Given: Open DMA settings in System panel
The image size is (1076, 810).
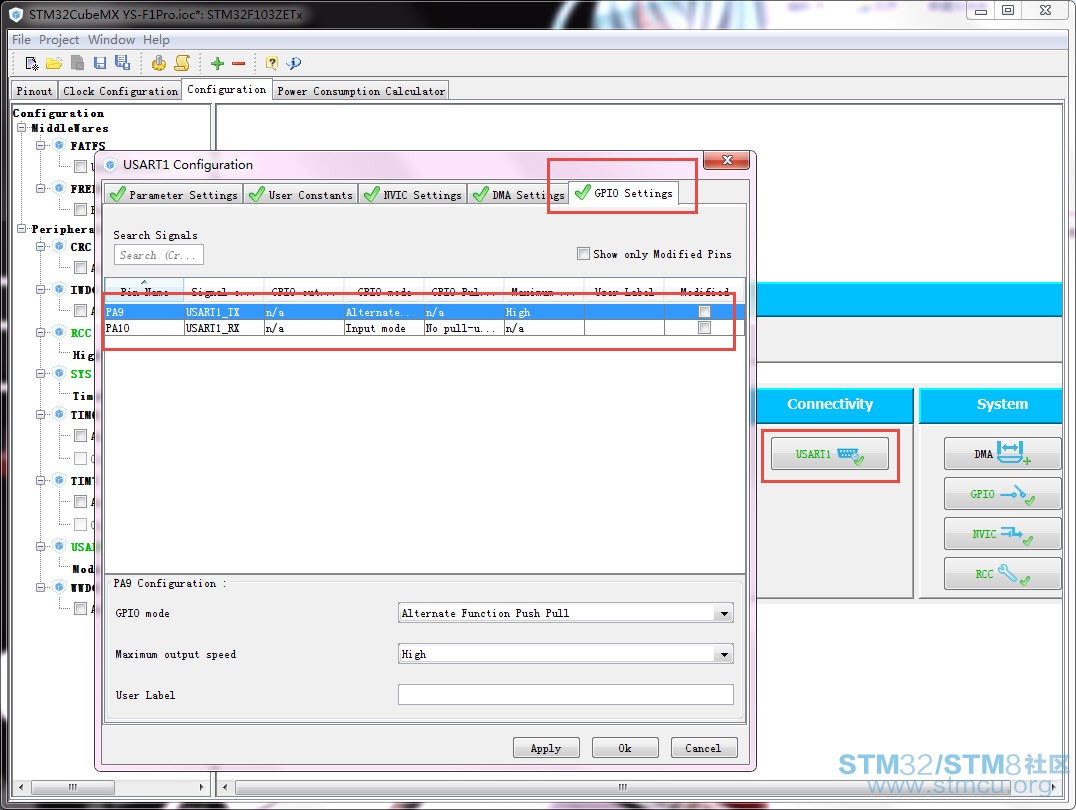Looking at the screenshot, I should coord(1003,454).
